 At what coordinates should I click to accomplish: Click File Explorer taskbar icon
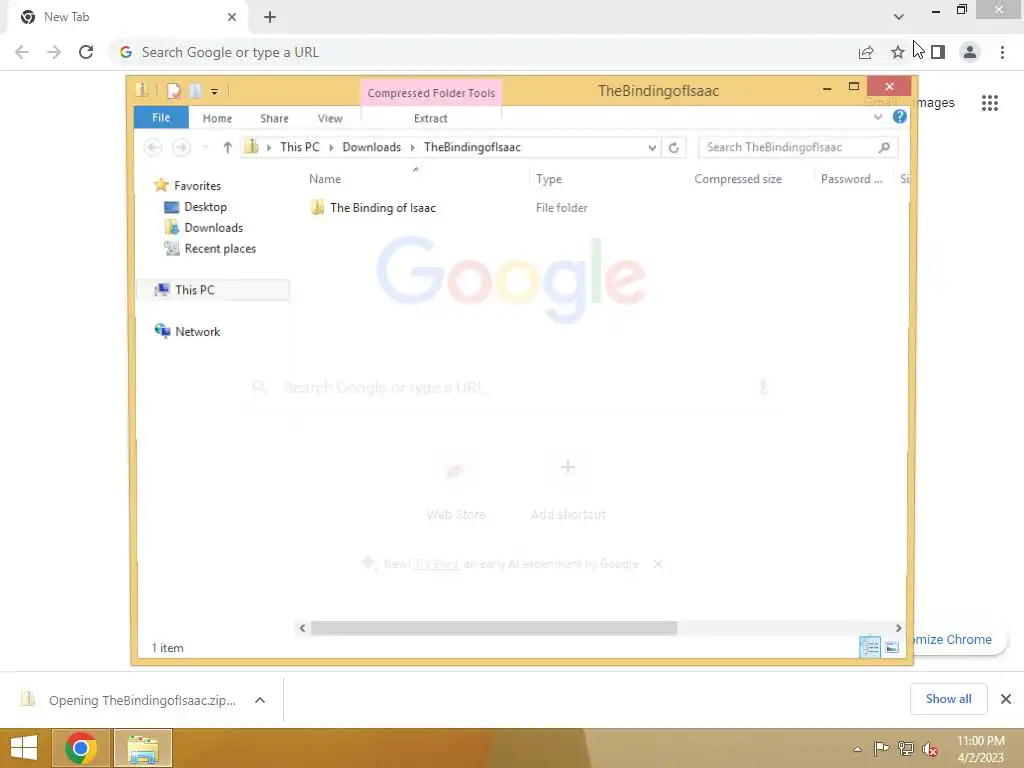tap(143, 748)
